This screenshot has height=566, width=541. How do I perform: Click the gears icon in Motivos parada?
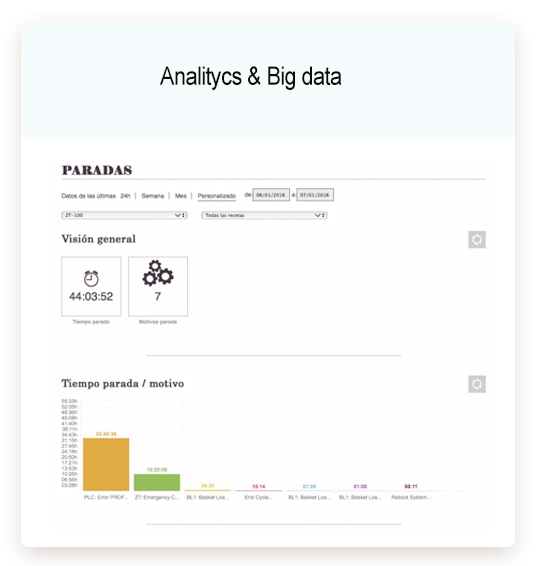[158, 273]
